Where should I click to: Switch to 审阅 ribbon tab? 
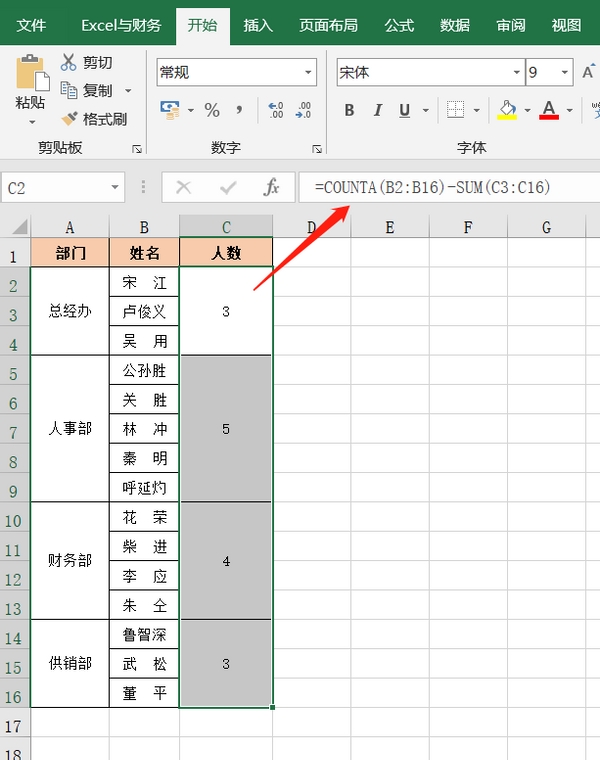[511, 25]
